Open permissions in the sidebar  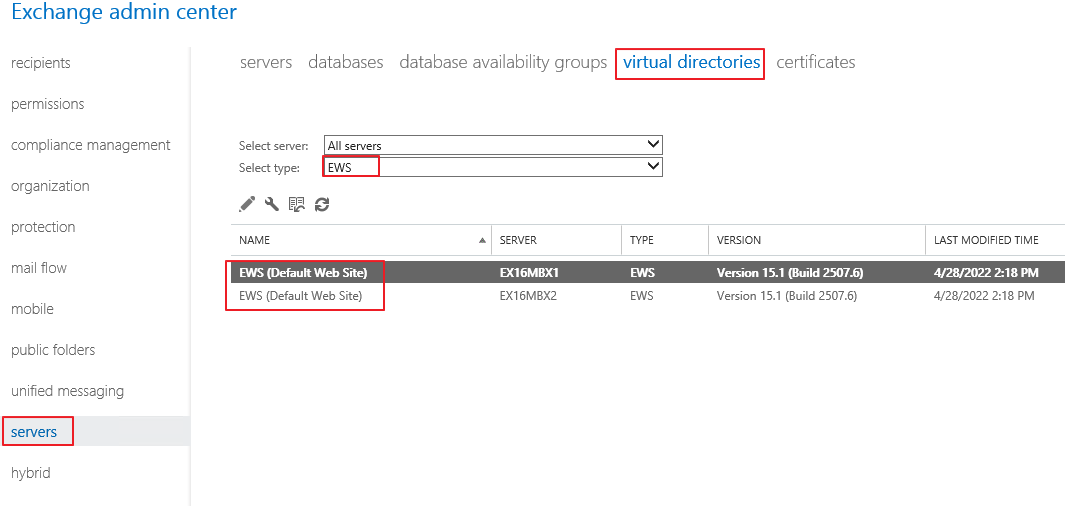coord(48,104)
